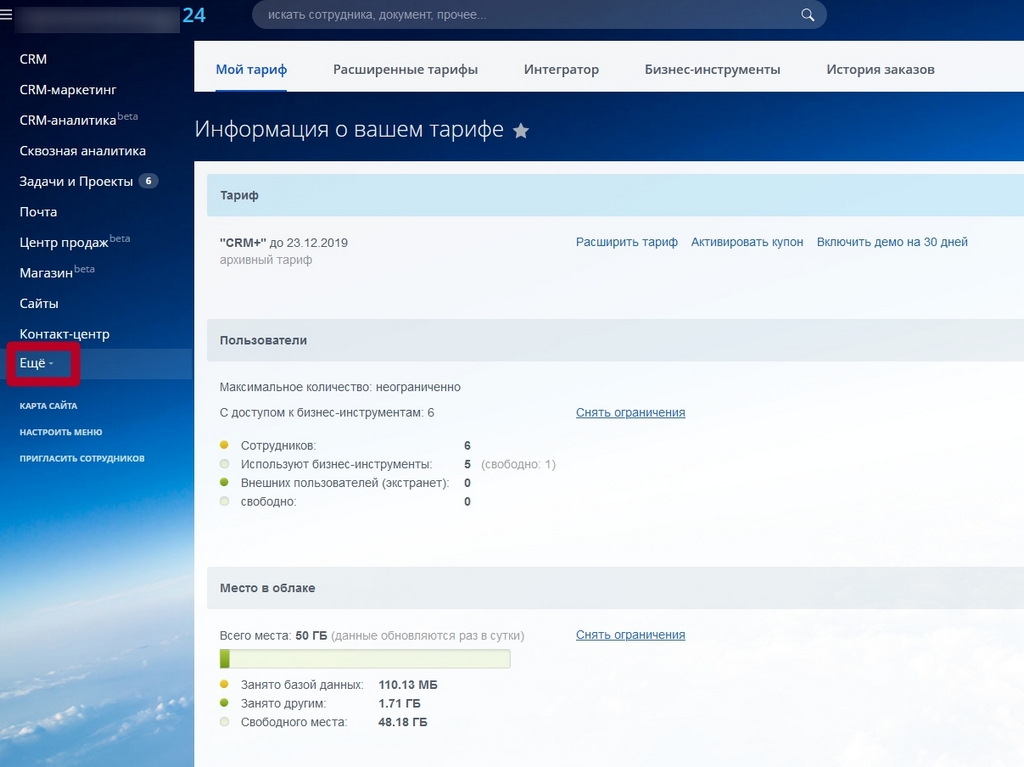Click the cloud storage usage bar
Screen dimensions: 1024x767
pos(365,659)
